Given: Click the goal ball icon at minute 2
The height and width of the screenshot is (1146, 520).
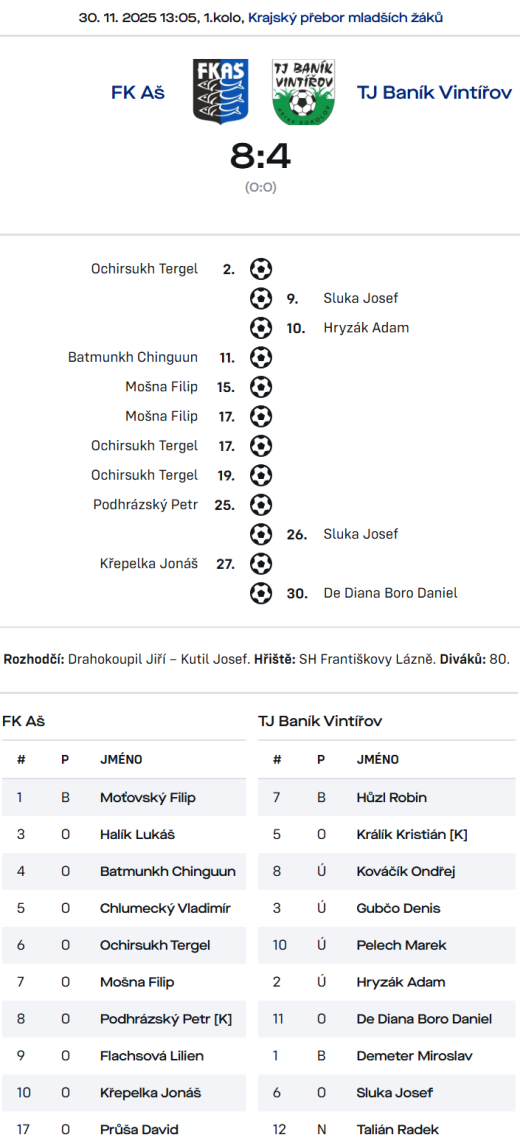Looking at the screenshot, I should (260, 269).
